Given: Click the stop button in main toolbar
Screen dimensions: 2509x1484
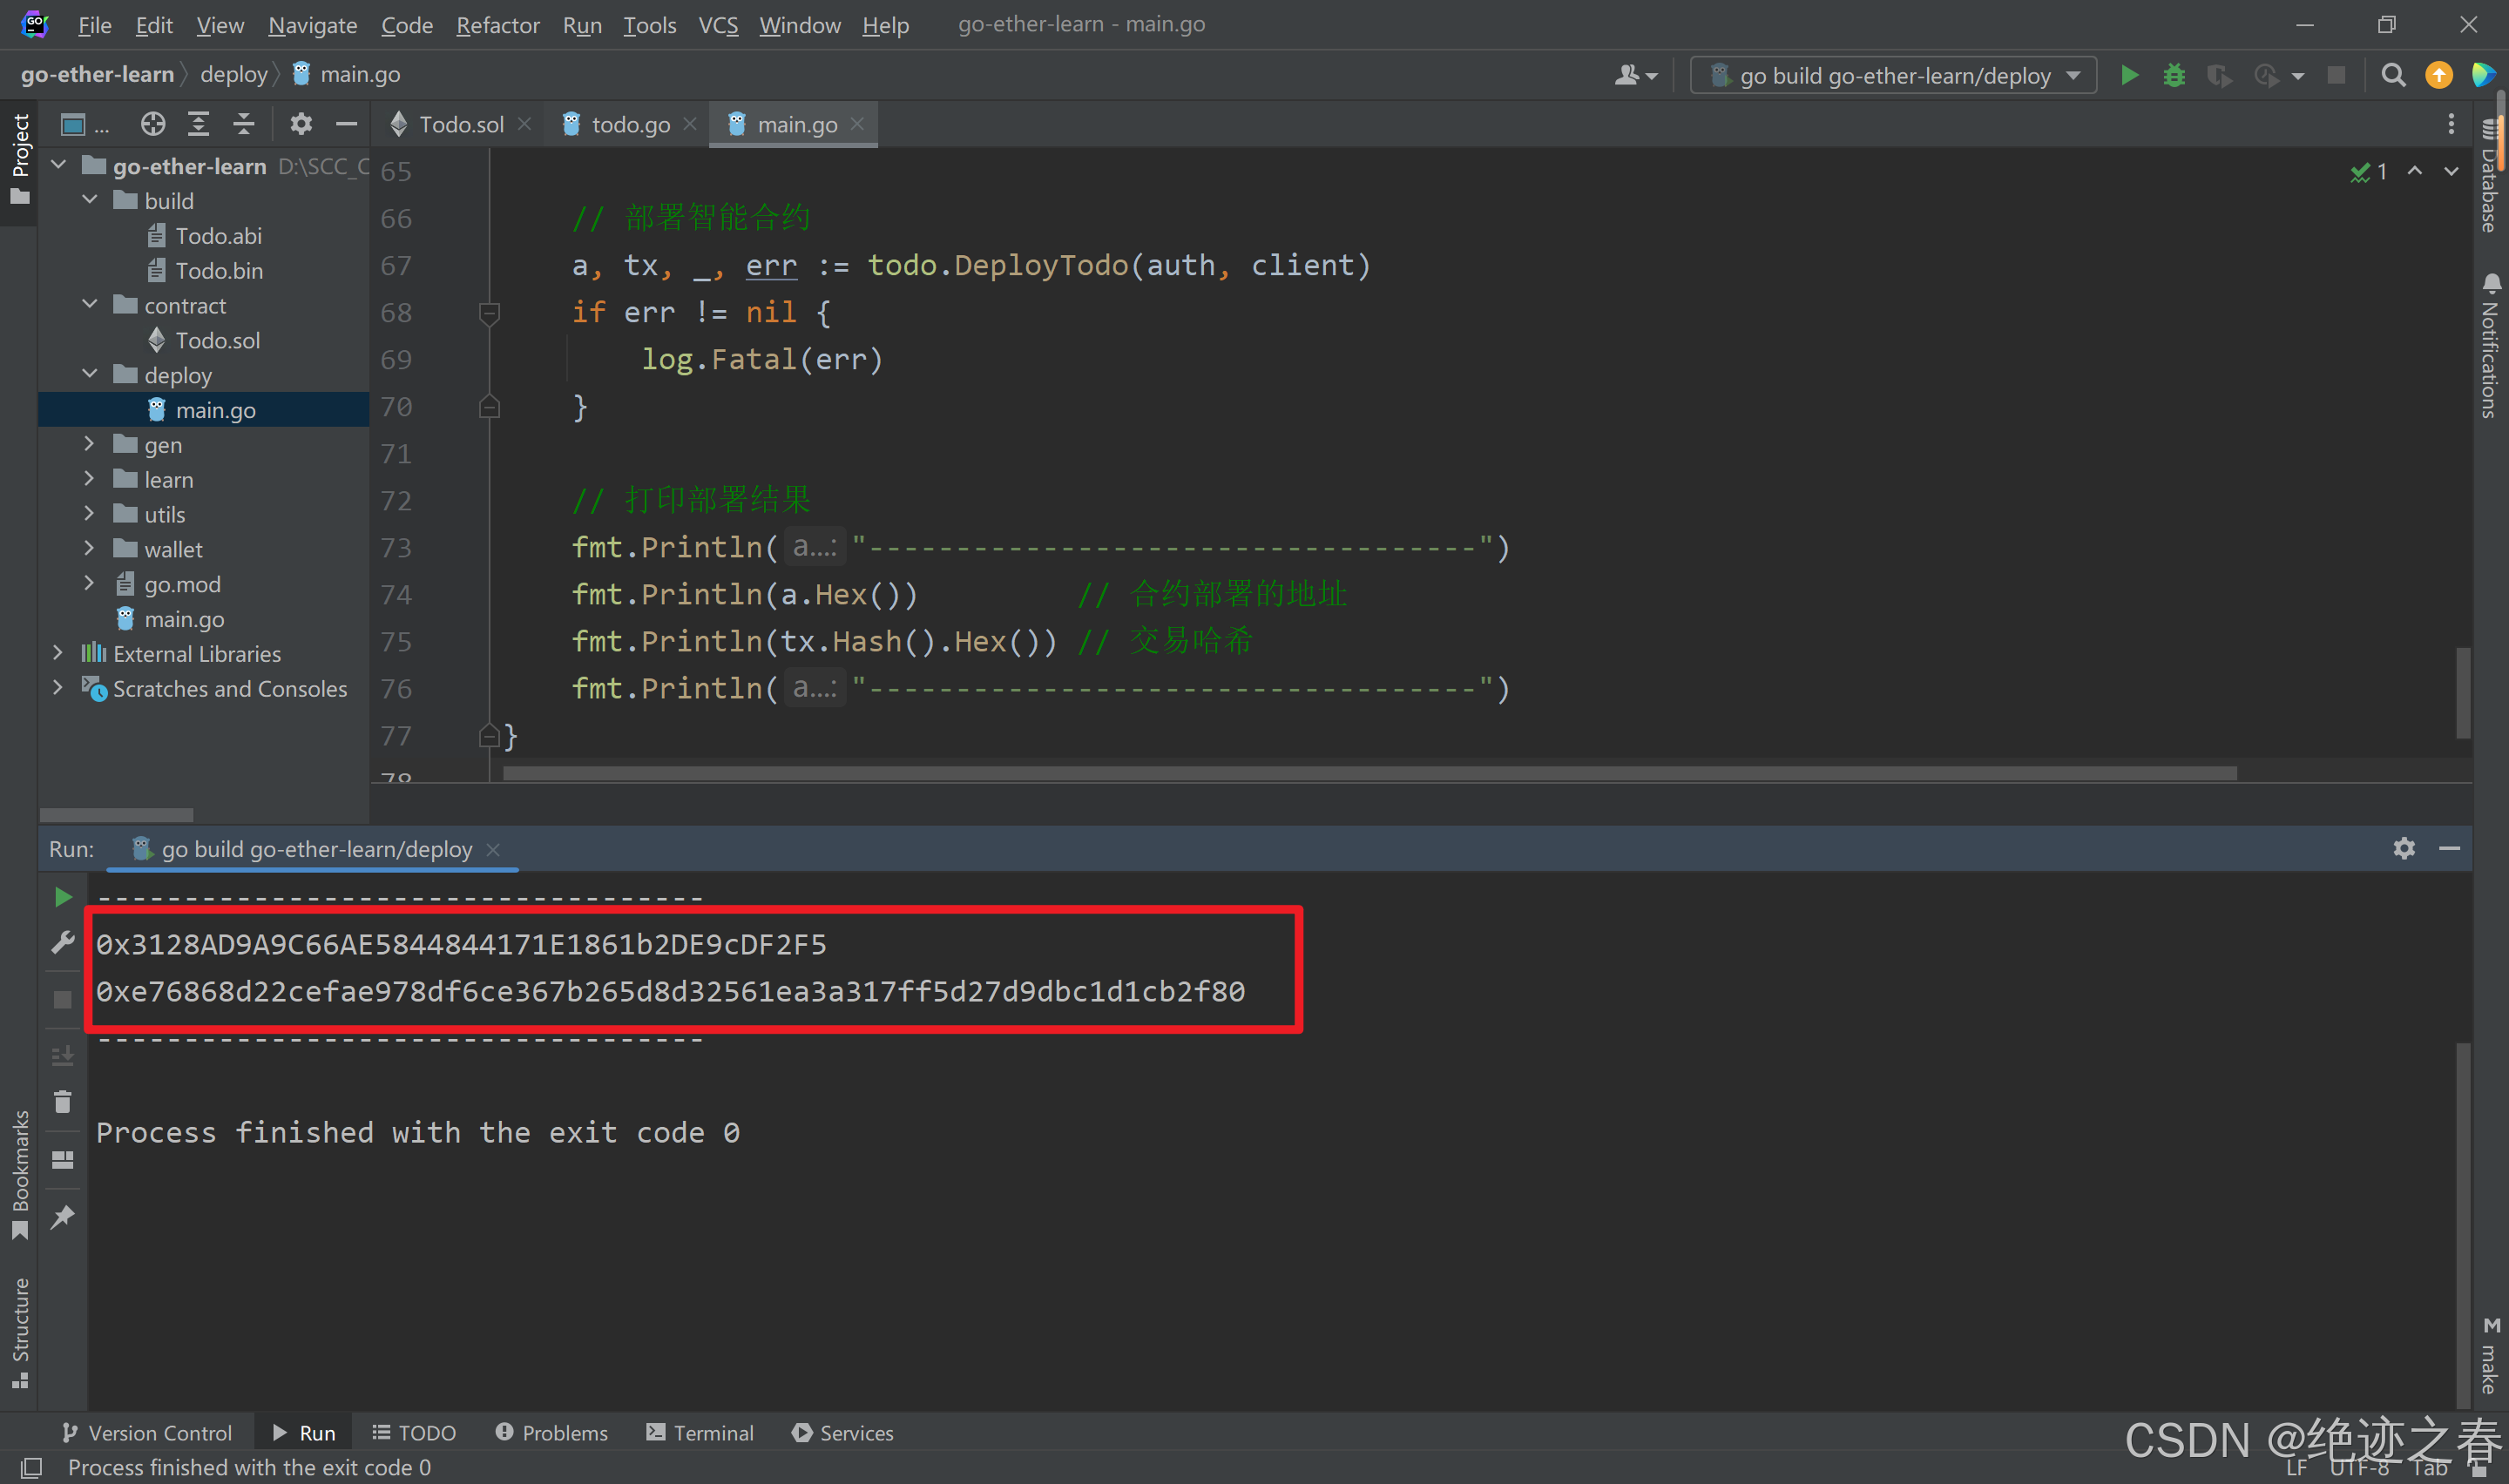Looking at the screenshot, I should tap(2336, 75).
